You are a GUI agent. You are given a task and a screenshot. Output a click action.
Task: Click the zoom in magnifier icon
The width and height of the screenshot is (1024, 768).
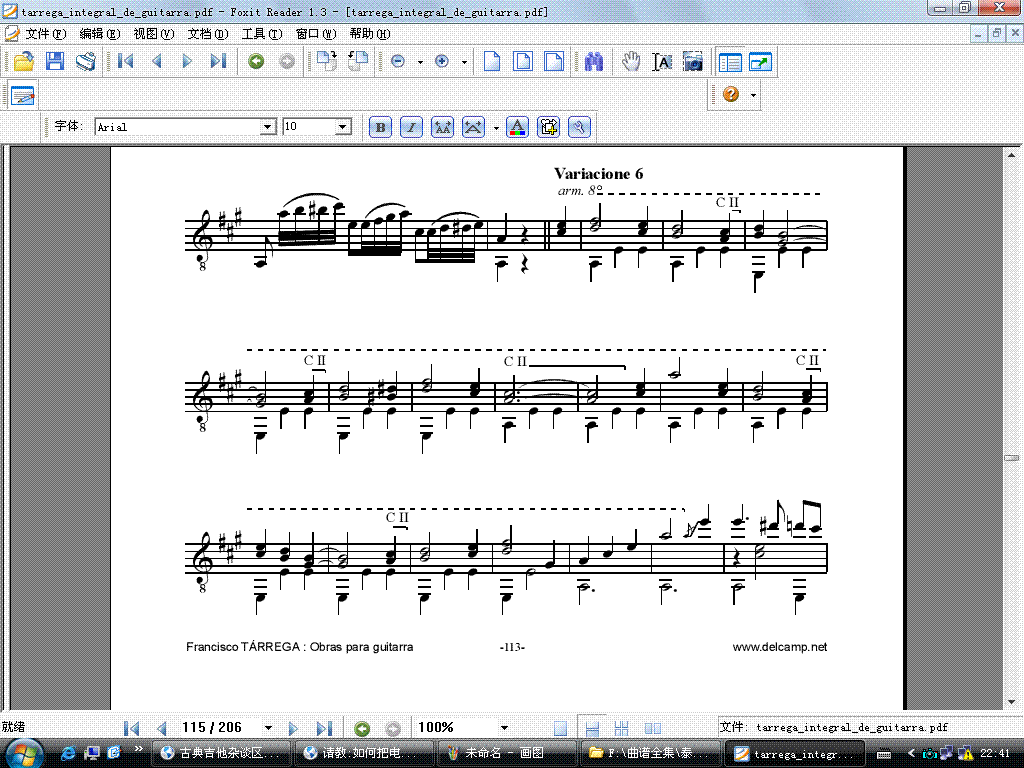[x=442, y=61]
